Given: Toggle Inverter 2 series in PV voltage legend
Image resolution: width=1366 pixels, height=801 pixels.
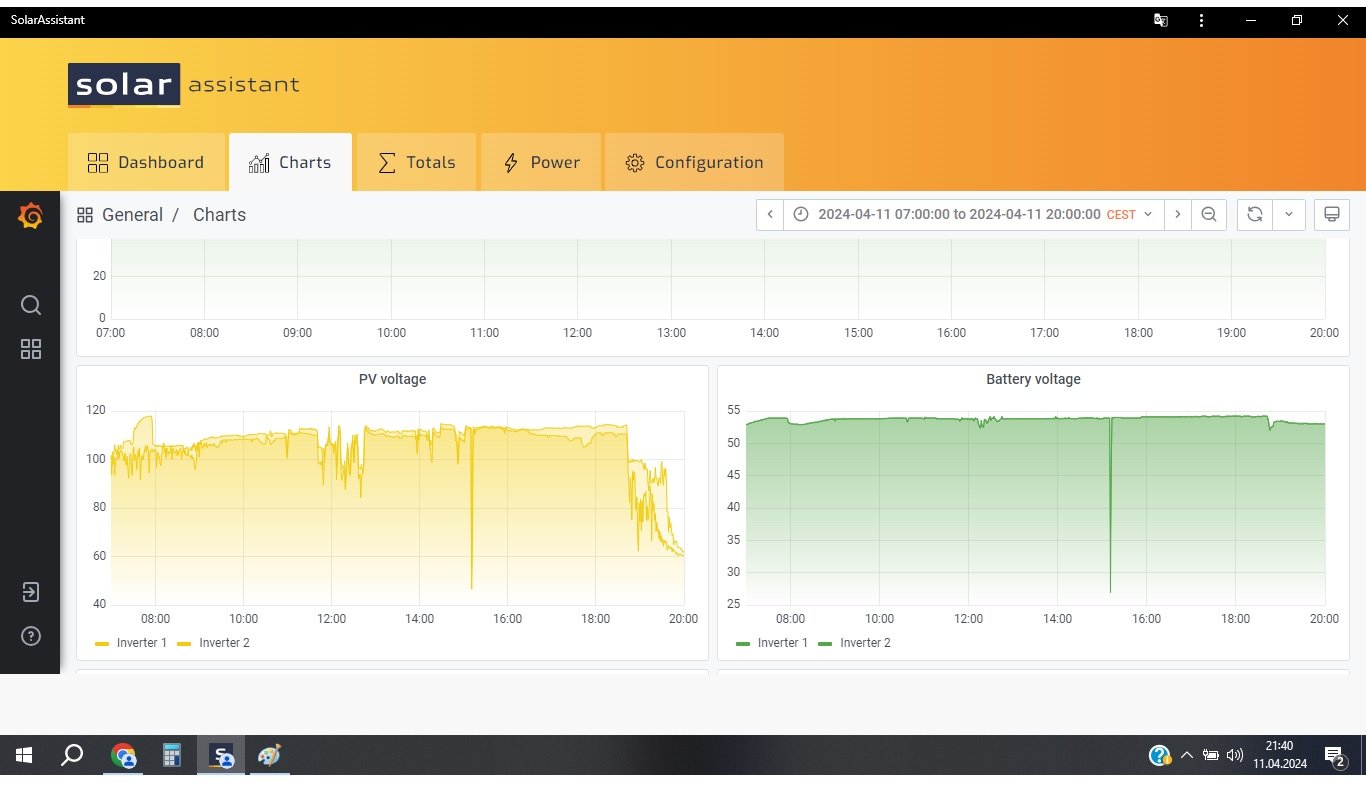Looking at the screenshot, I should [x=224, y=643].
